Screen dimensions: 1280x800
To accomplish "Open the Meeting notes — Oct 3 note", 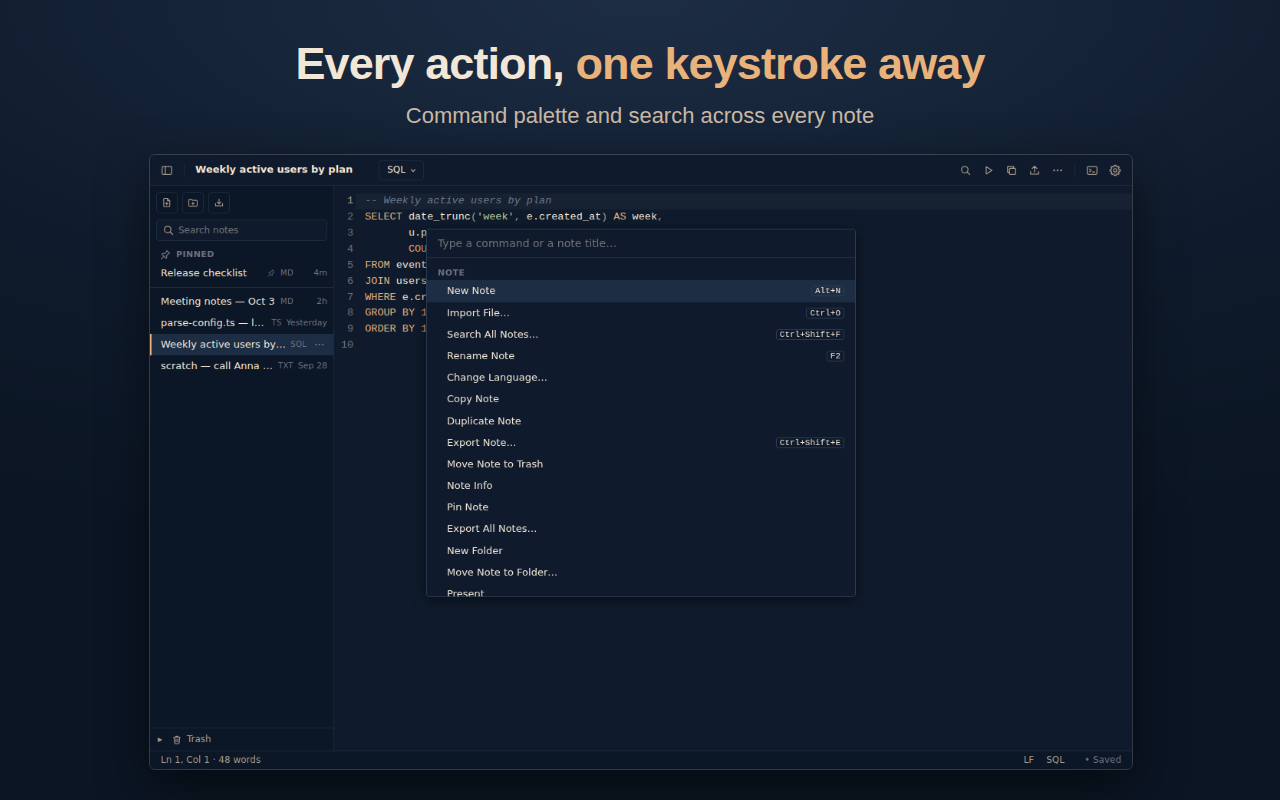I will point(242,301).
